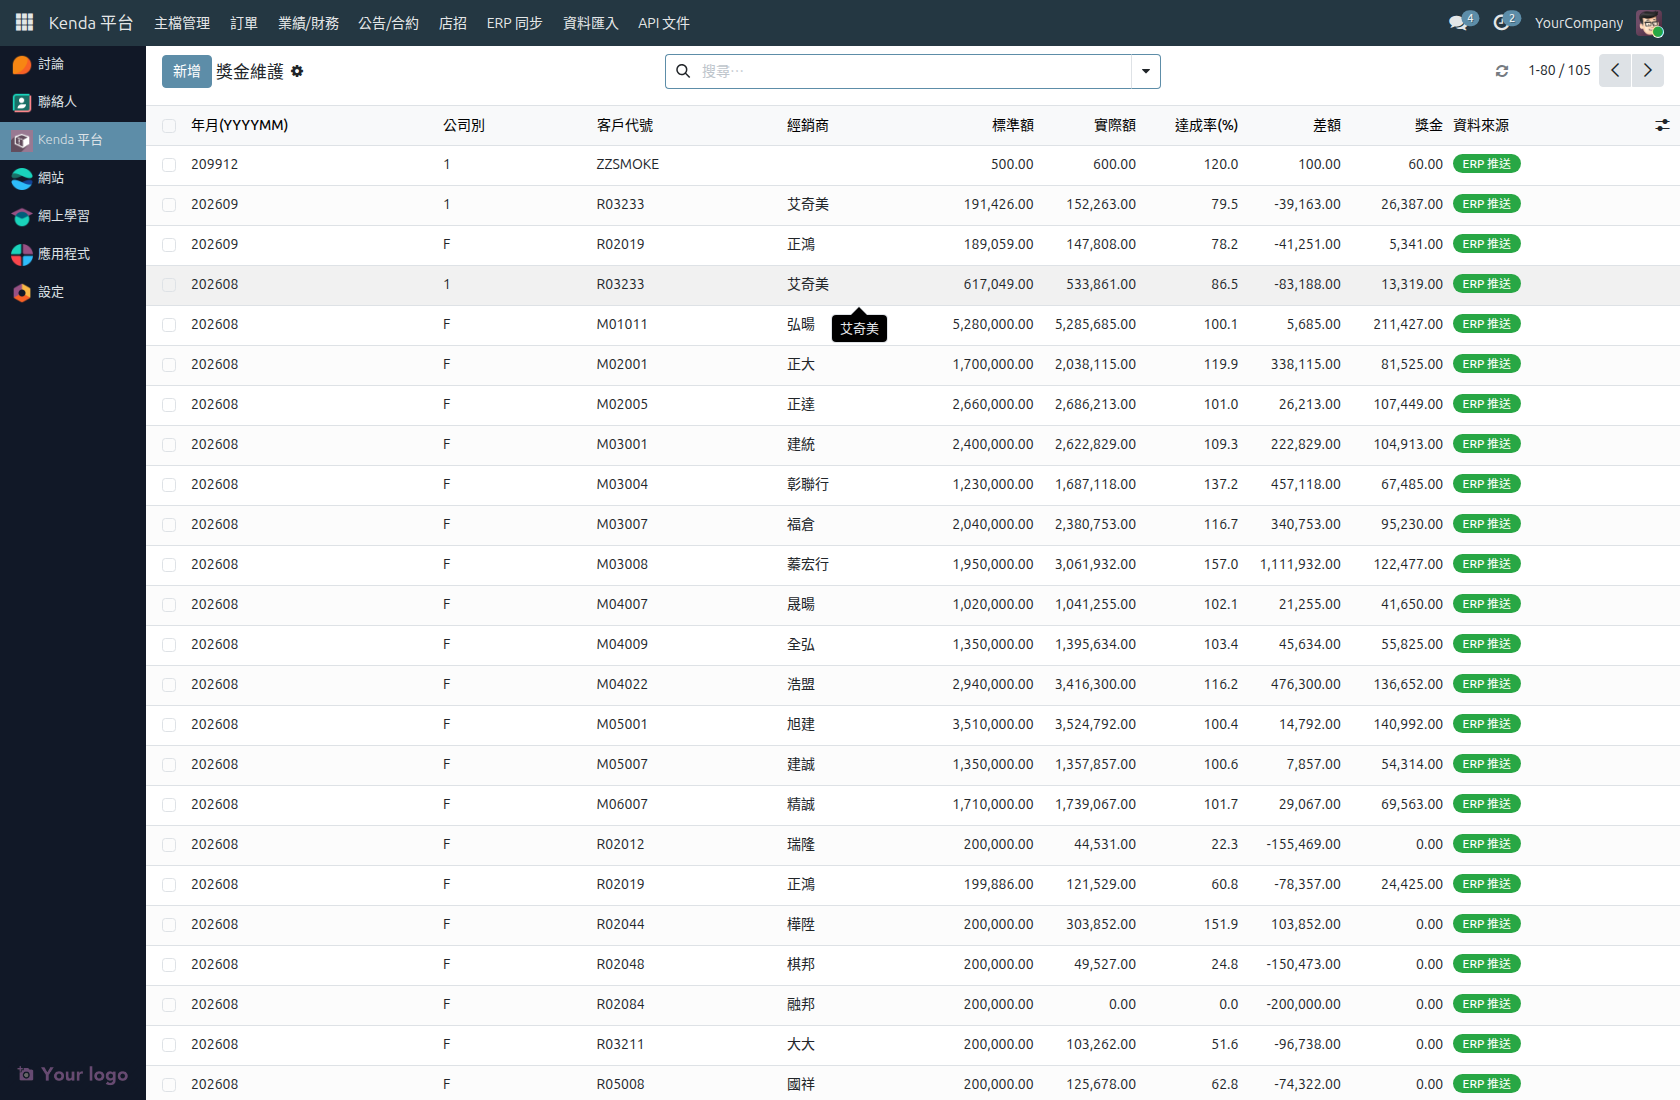Check the 202609 R02019 row checkbox

tap(169, 245)
